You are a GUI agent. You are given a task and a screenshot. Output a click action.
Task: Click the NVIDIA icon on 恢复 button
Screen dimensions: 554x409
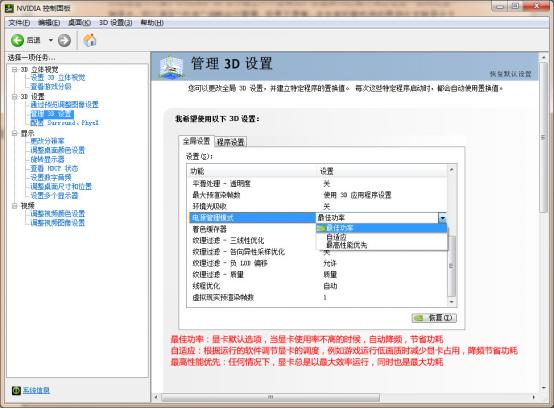point(420,318)
